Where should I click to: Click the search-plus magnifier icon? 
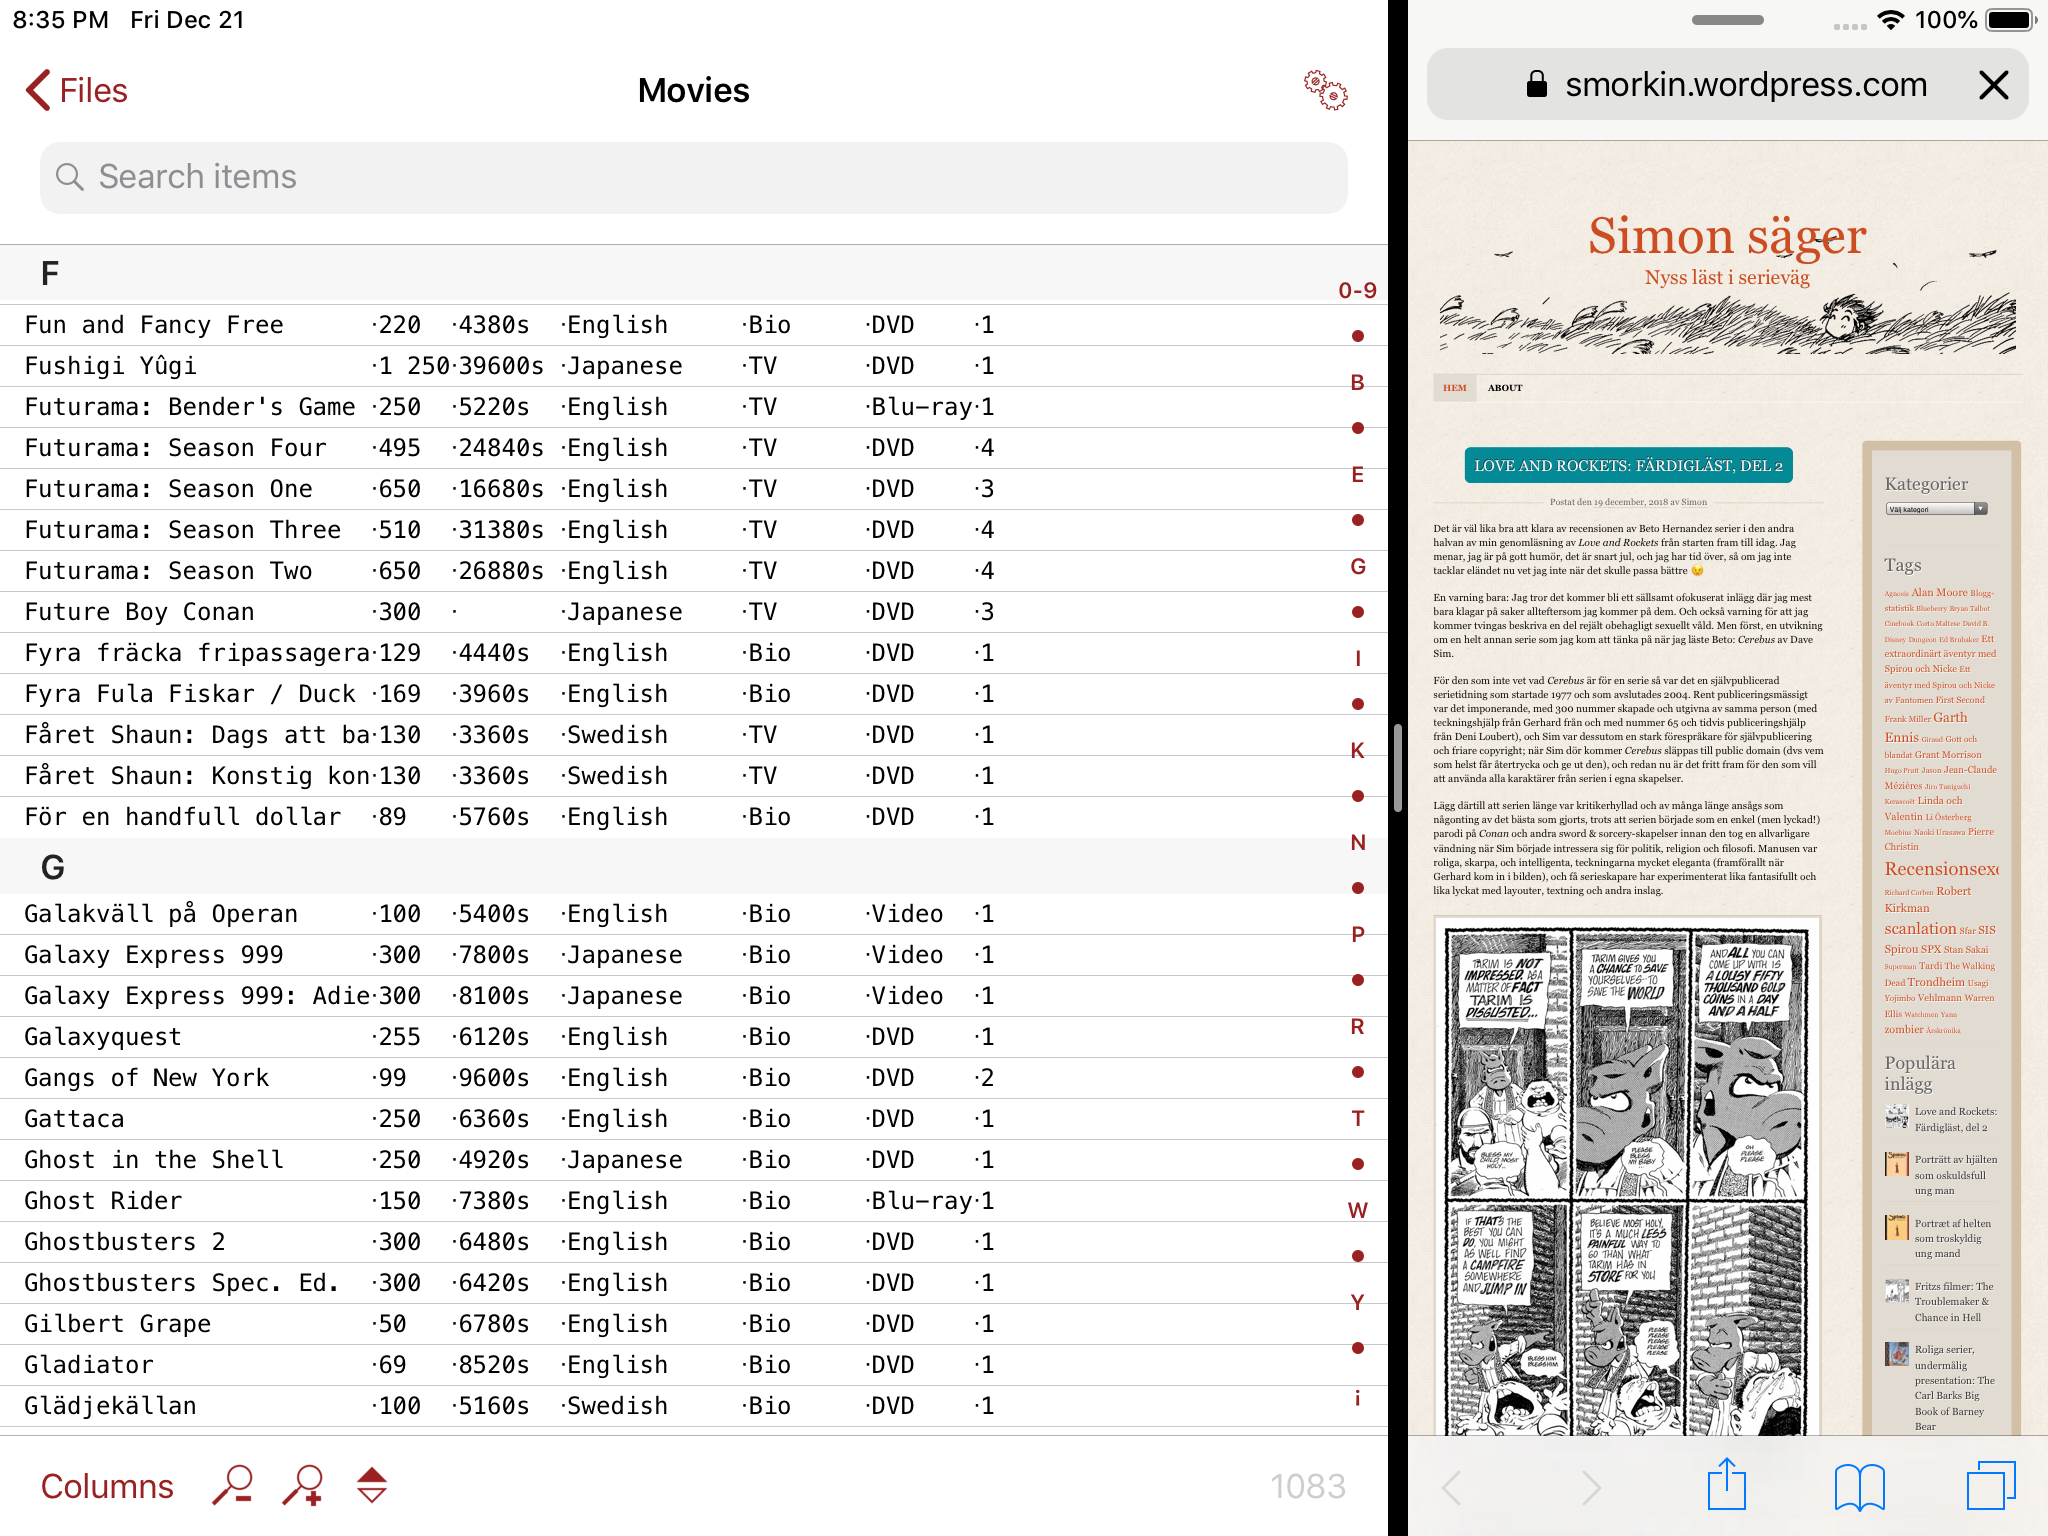(303, 1486)
